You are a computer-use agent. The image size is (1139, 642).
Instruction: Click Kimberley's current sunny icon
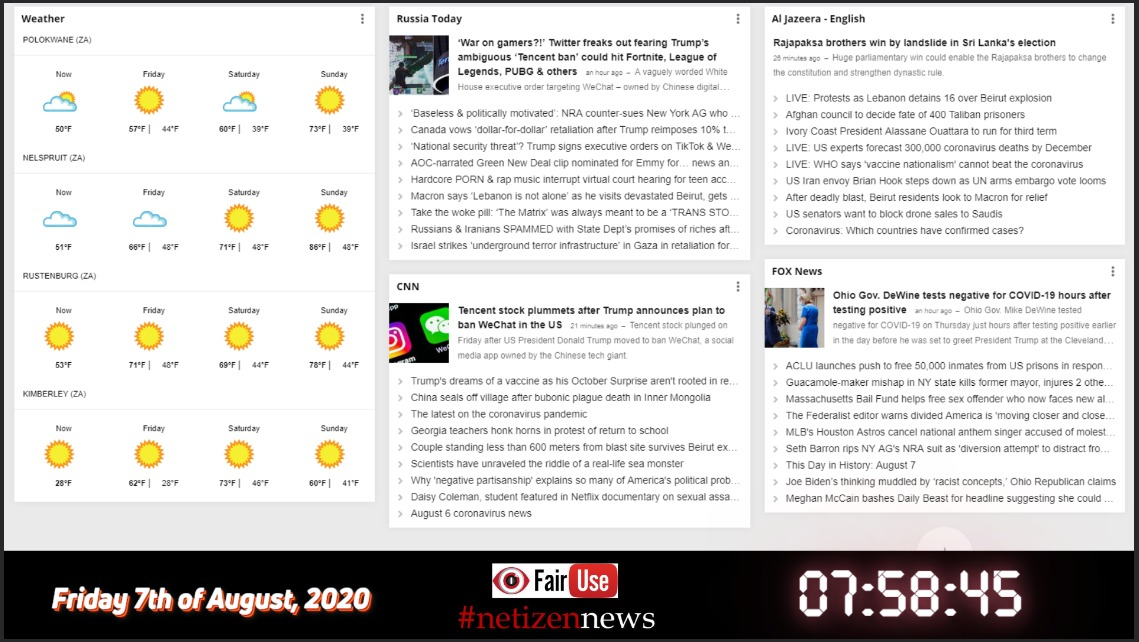60,455
